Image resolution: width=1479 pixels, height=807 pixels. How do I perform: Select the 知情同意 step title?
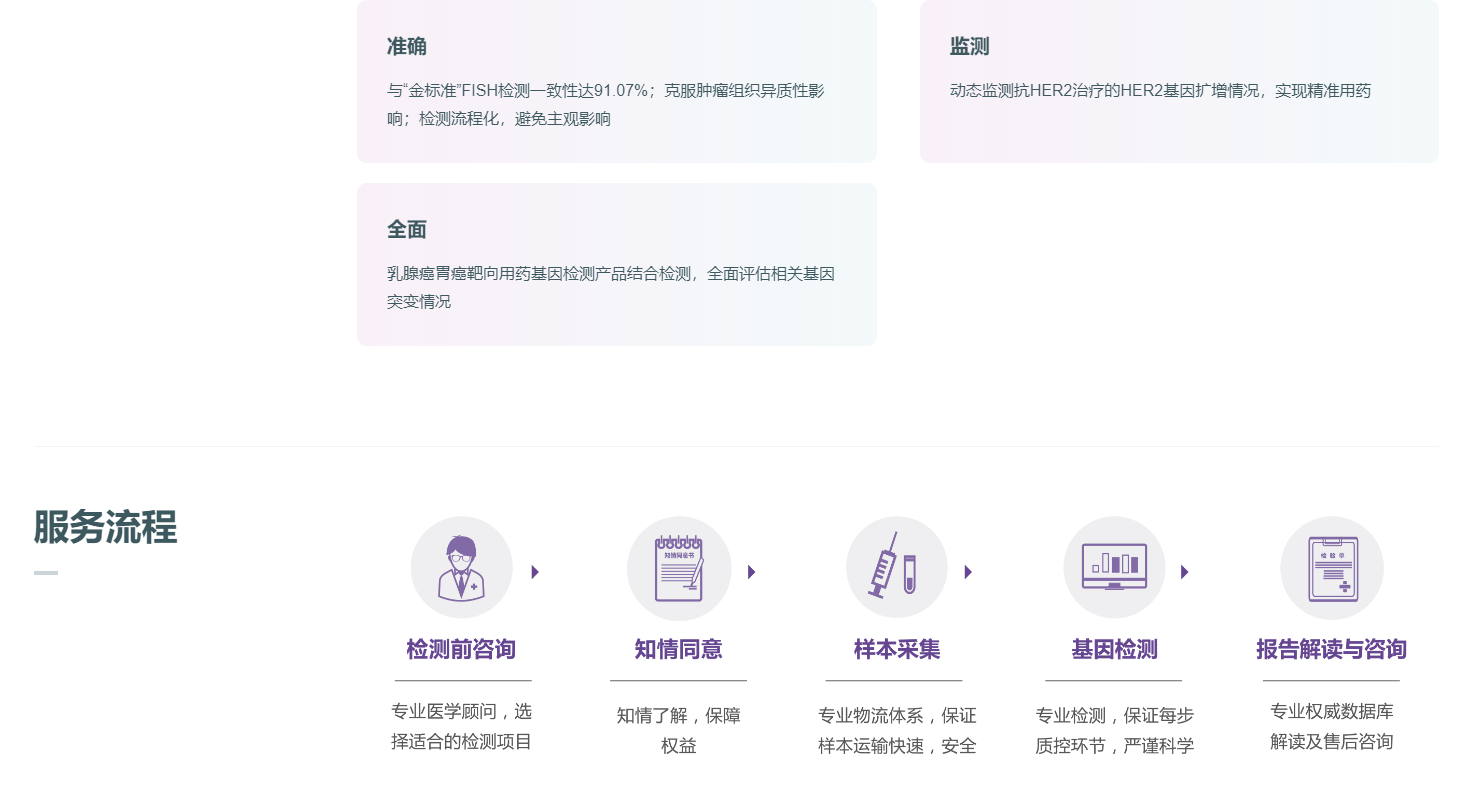[678, 650]
